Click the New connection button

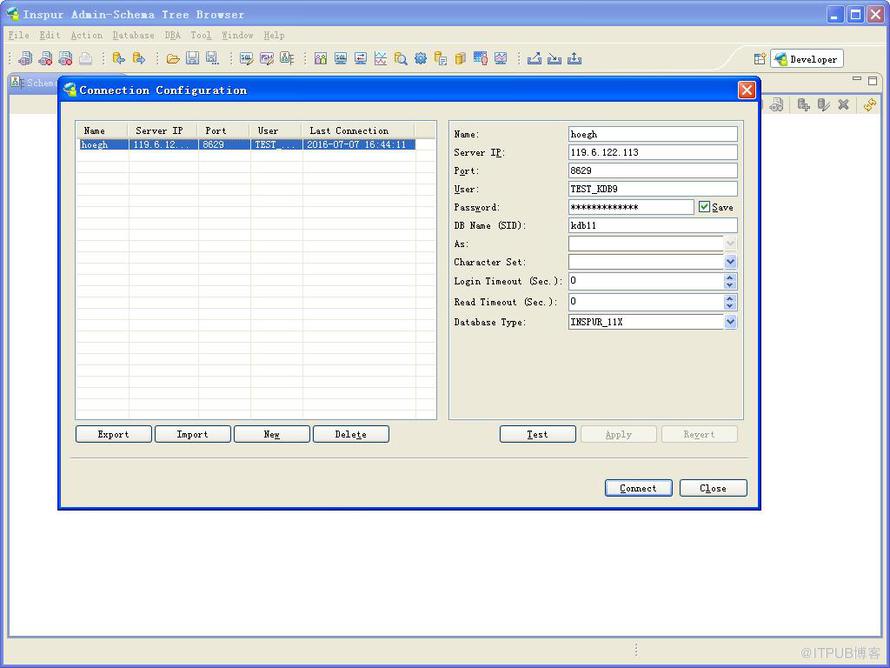pyautogui.click(x=272, y=434)
